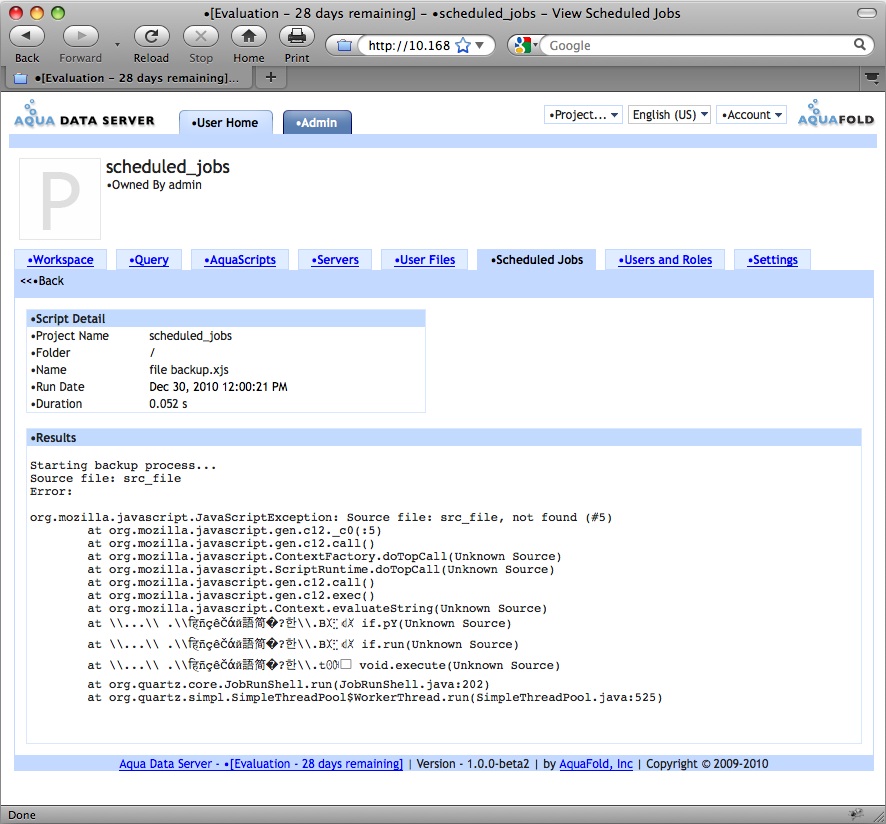Image resolution: width=886 pixels, height=824 pixels.
Task: Click the address bar URL field
Action: (x=409, y=45)
